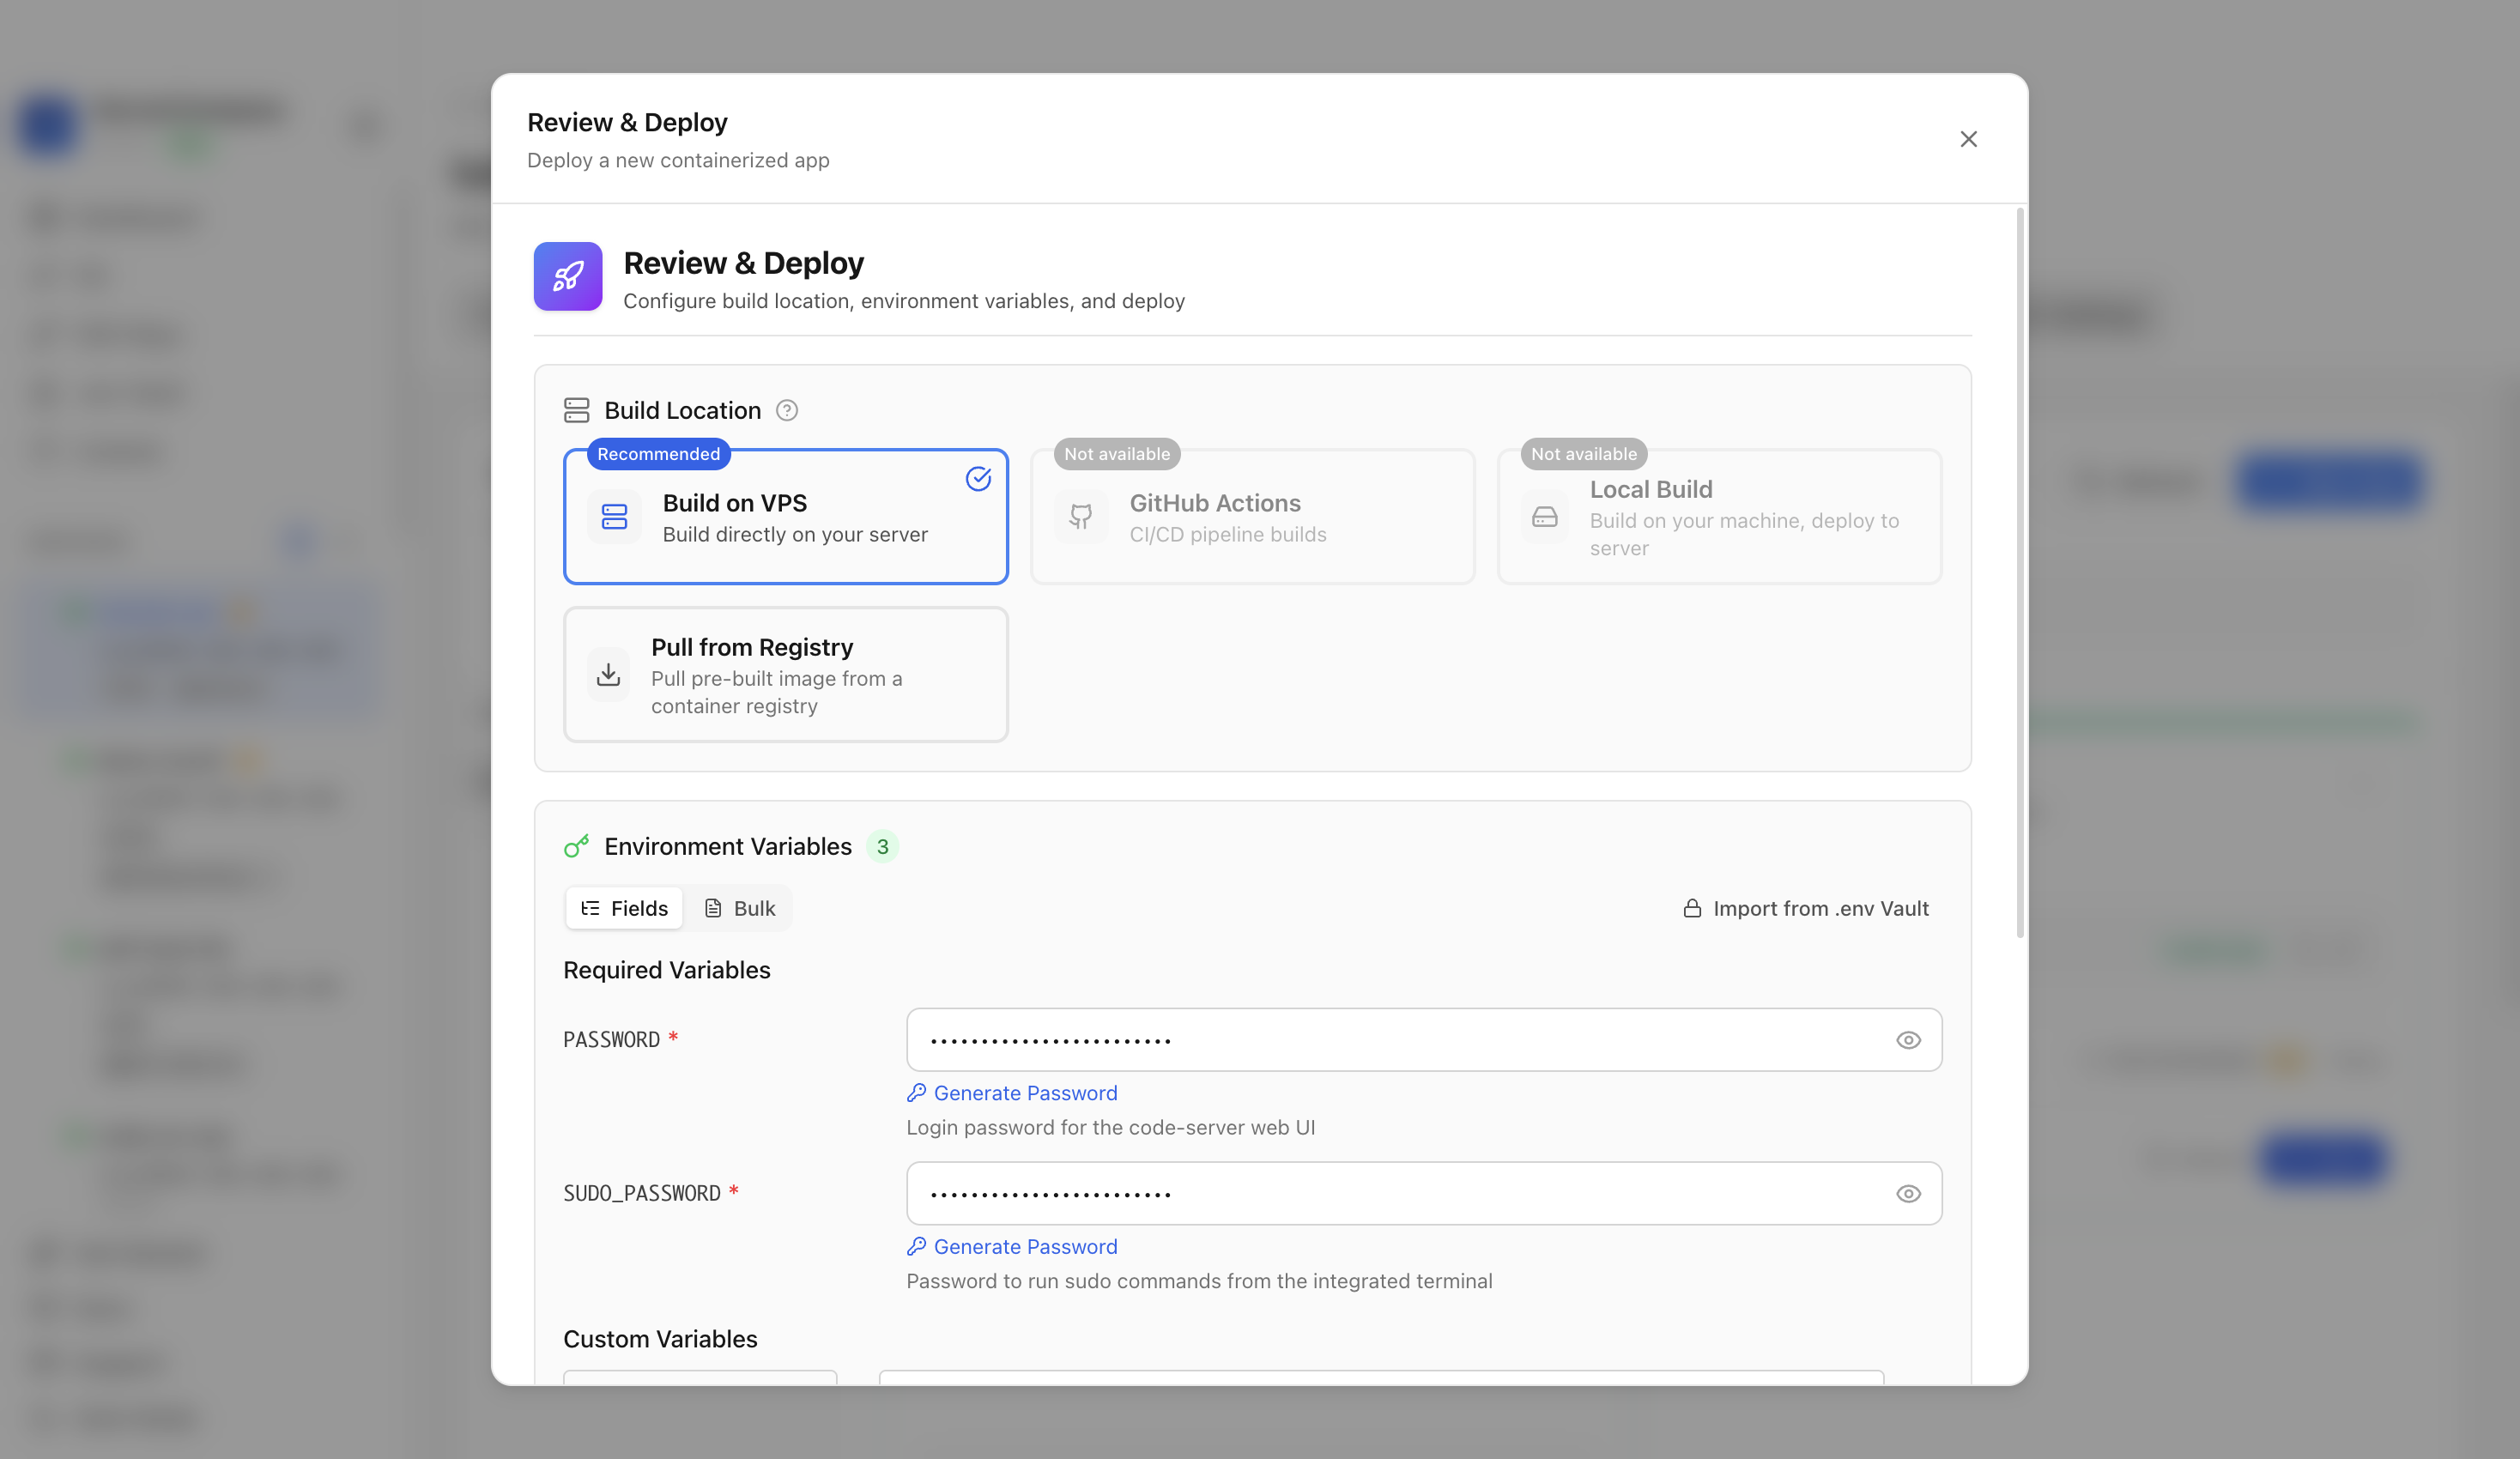This screenshot has width=2520, height=1459.
Task: Click the Pull from Registry download icon
Action: click(x=608, y=675)
